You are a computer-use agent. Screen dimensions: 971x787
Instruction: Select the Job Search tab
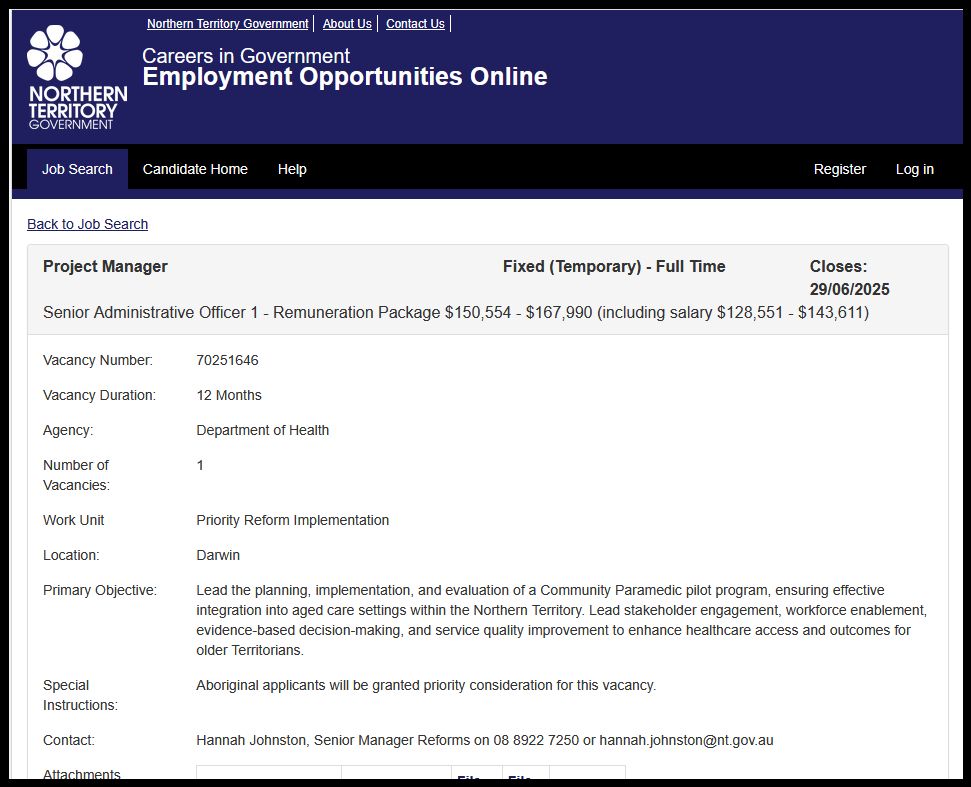coord(77,169)
